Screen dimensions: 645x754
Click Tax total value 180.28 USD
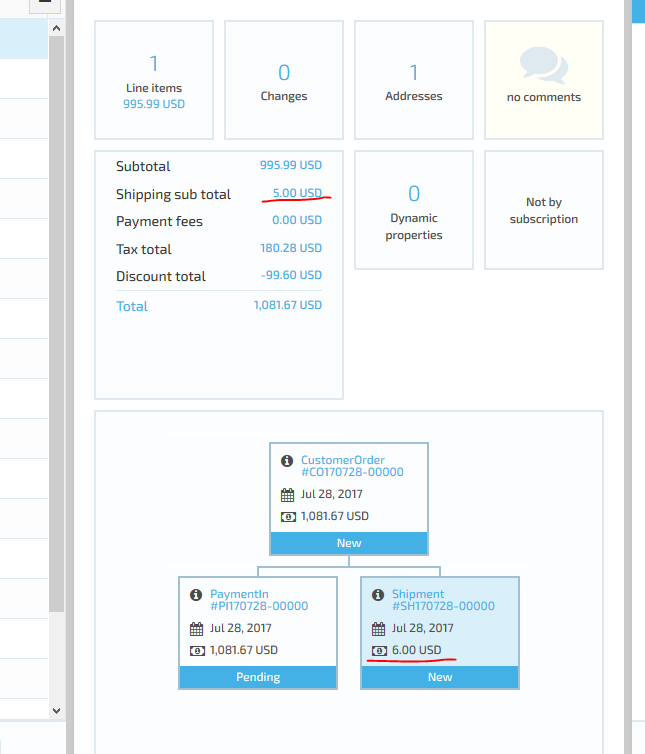[291, 248]
